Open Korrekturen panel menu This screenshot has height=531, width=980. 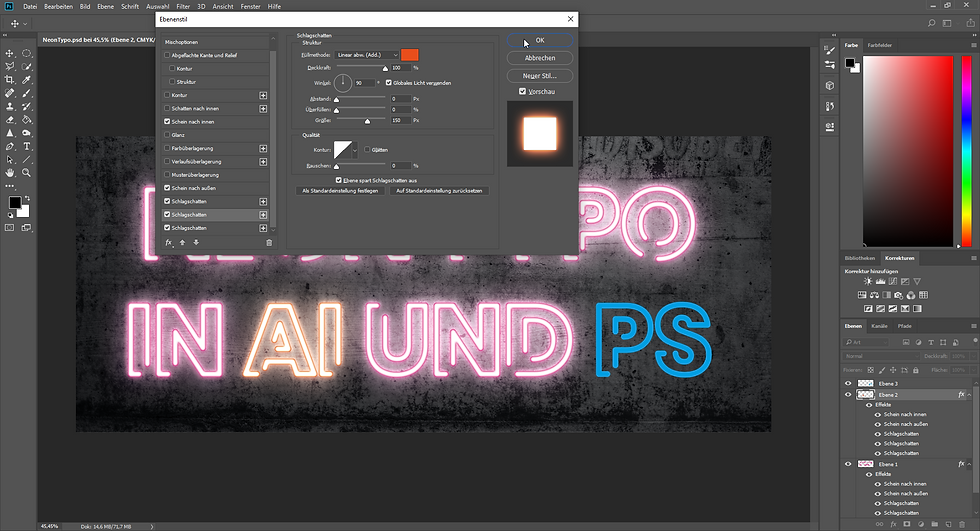(974, 258)
